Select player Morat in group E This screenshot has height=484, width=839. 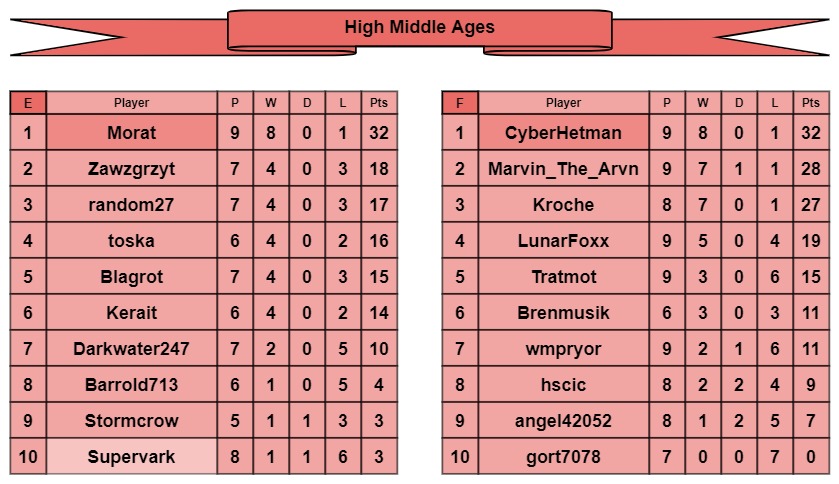[x=131, y=133]
